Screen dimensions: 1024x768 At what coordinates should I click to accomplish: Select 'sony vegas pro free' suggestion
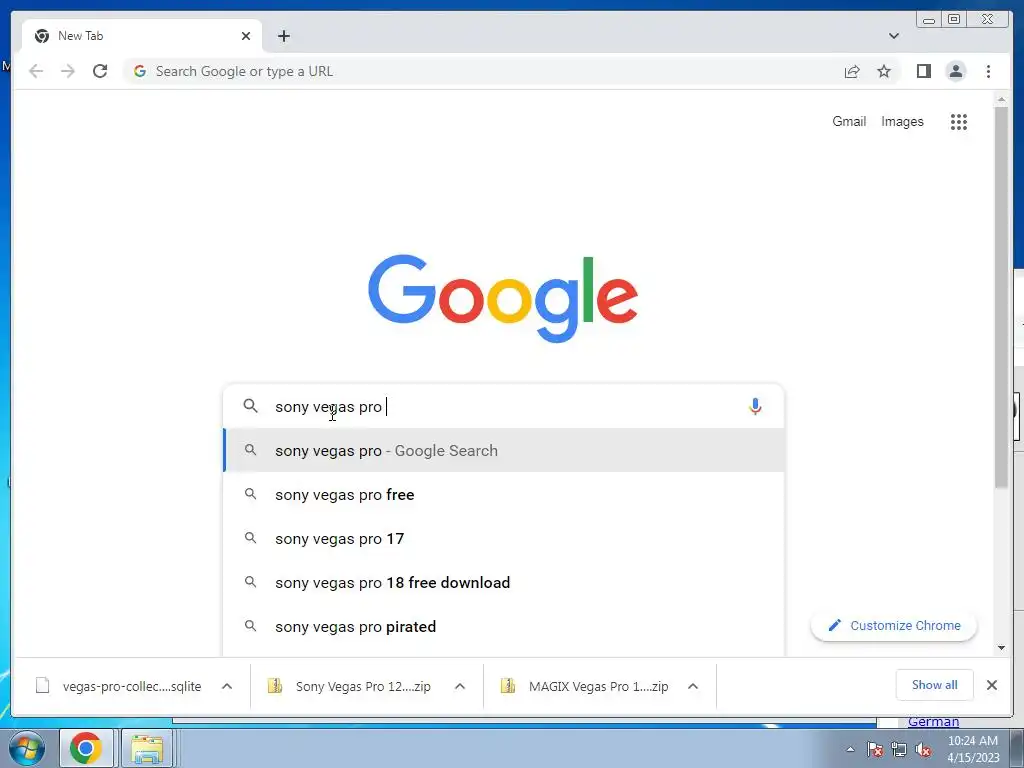(x=504, y=494)
